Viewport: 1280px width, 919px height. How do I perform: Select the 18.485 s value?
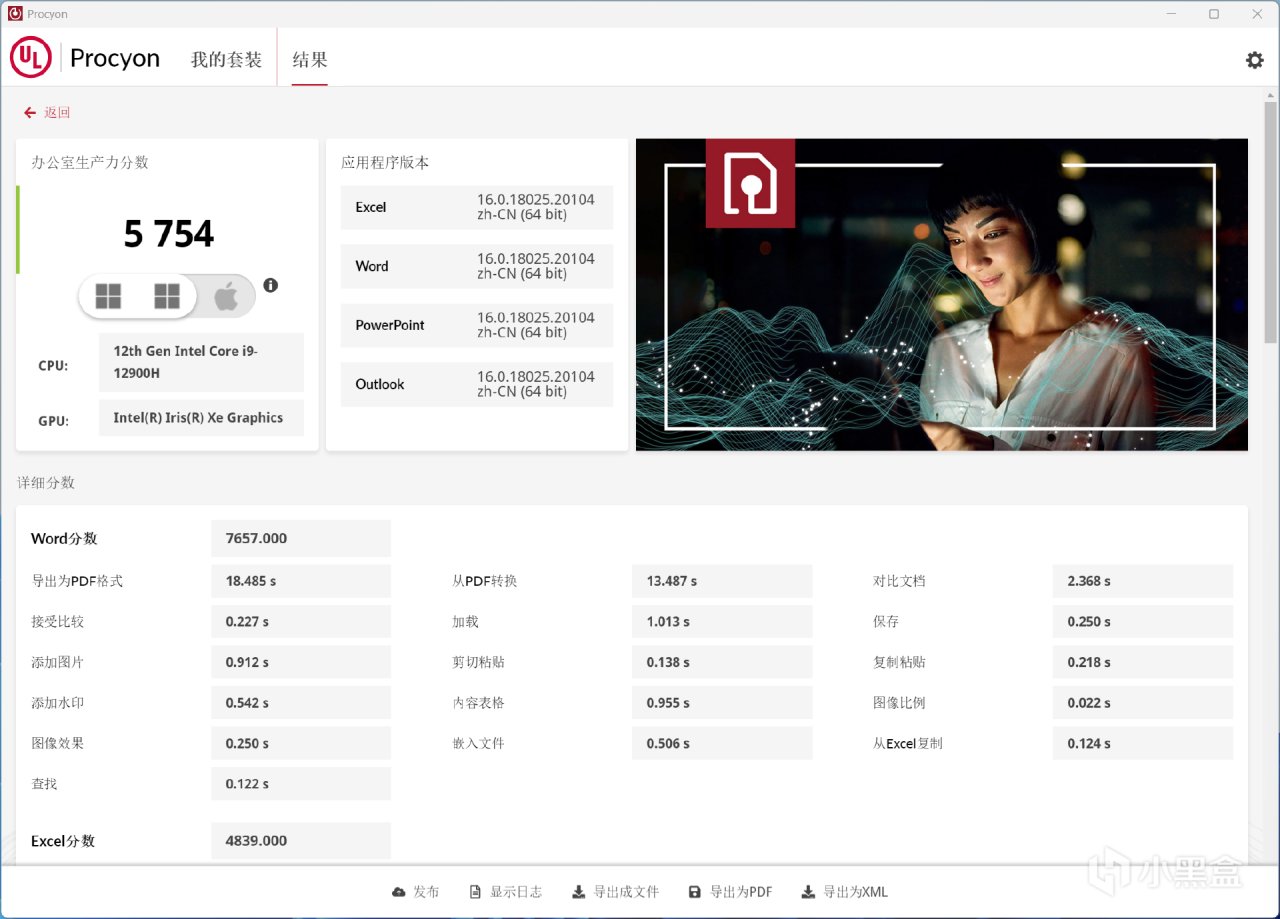(251, 581)
